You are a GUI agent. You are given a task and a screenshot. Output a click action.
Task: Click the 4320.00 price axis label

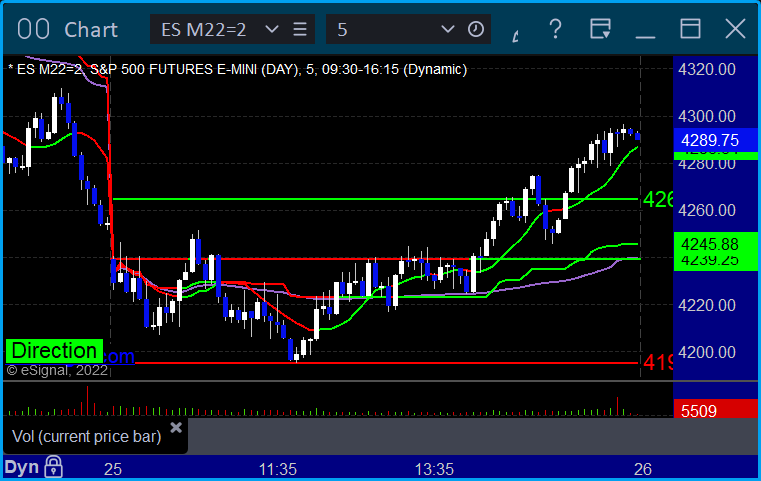(707, 69)
